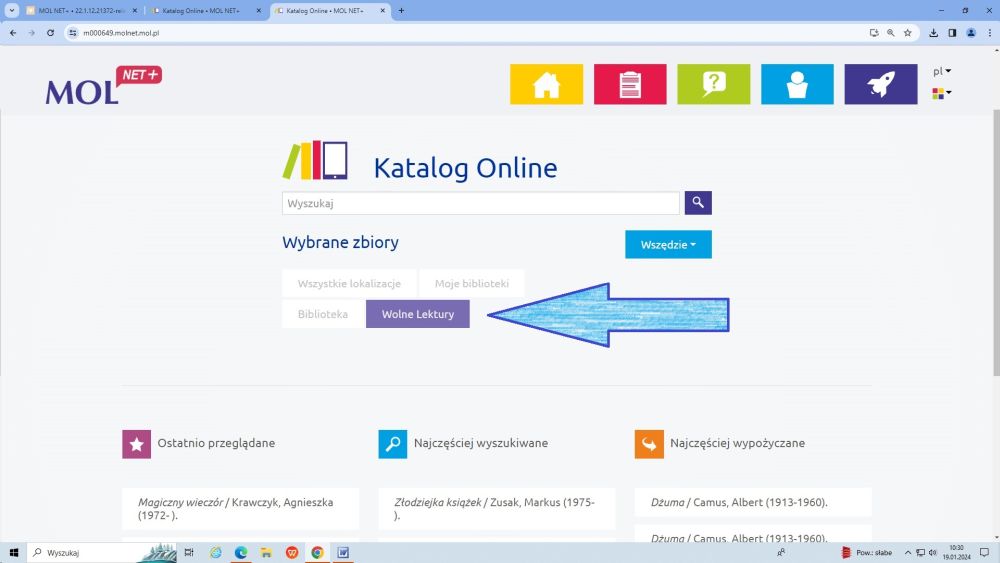Click the Katalog Online heading

point(465,168)
